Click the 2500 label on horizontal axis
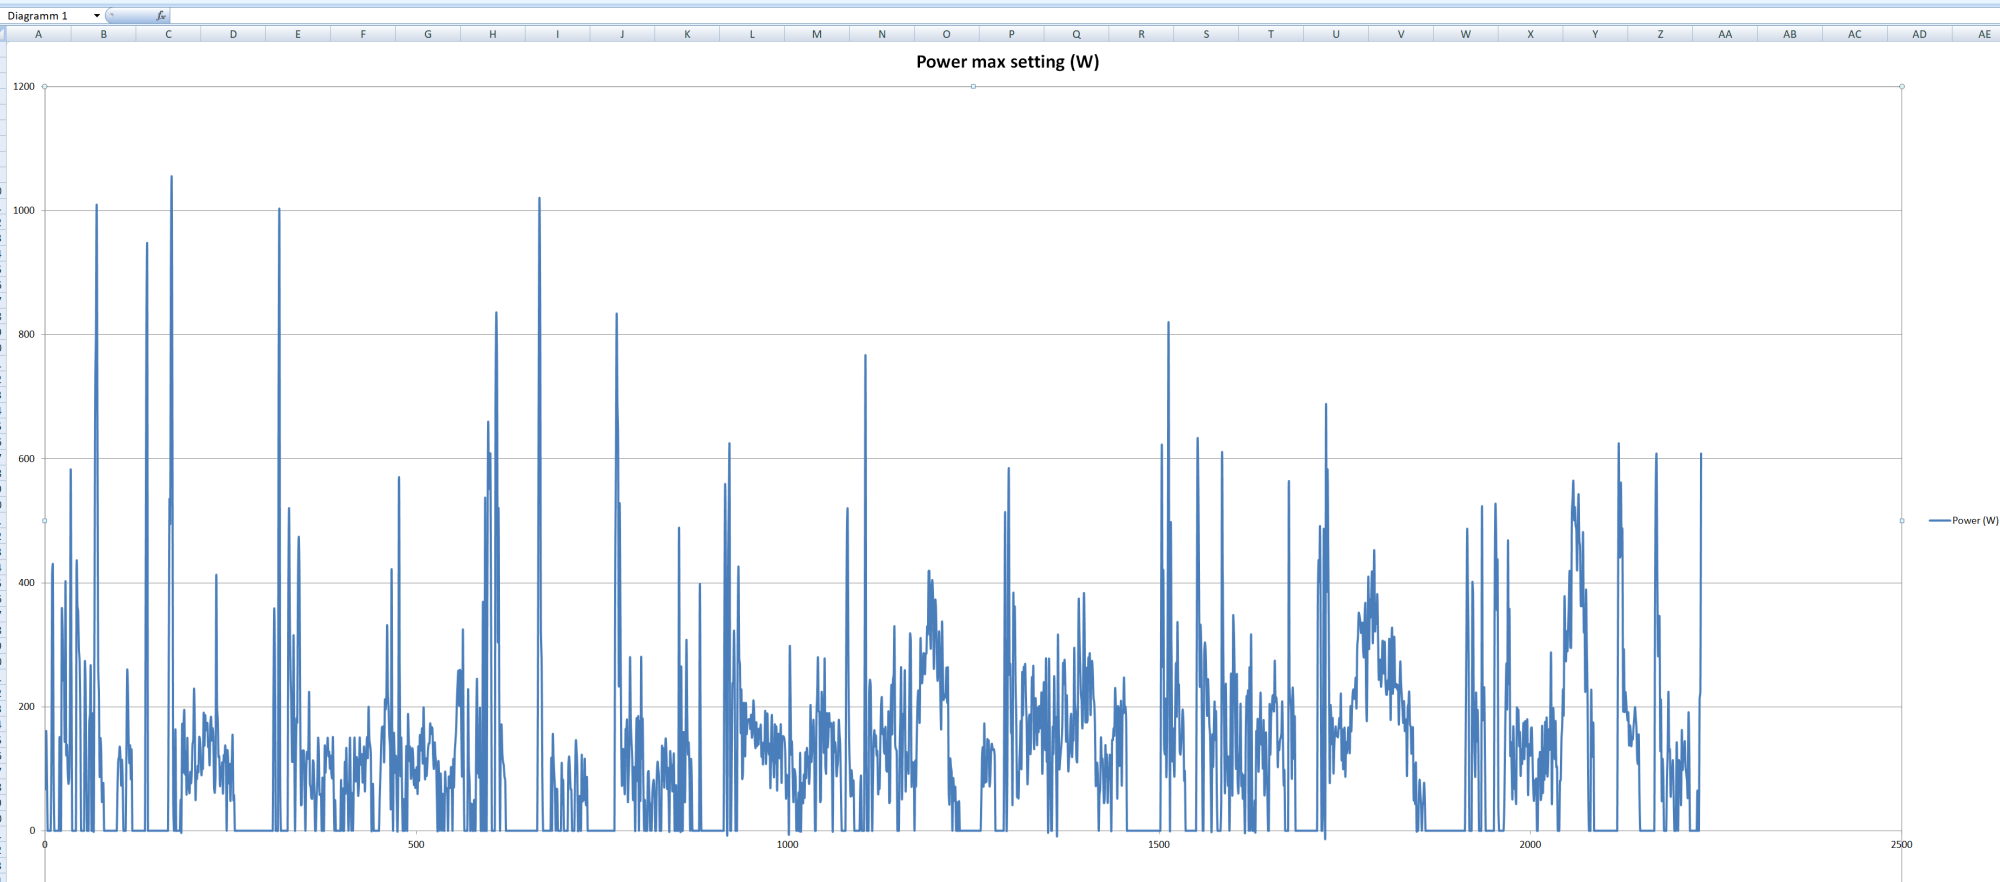The height and width of the screenshot is (882, 2000). pos(1901,845)
